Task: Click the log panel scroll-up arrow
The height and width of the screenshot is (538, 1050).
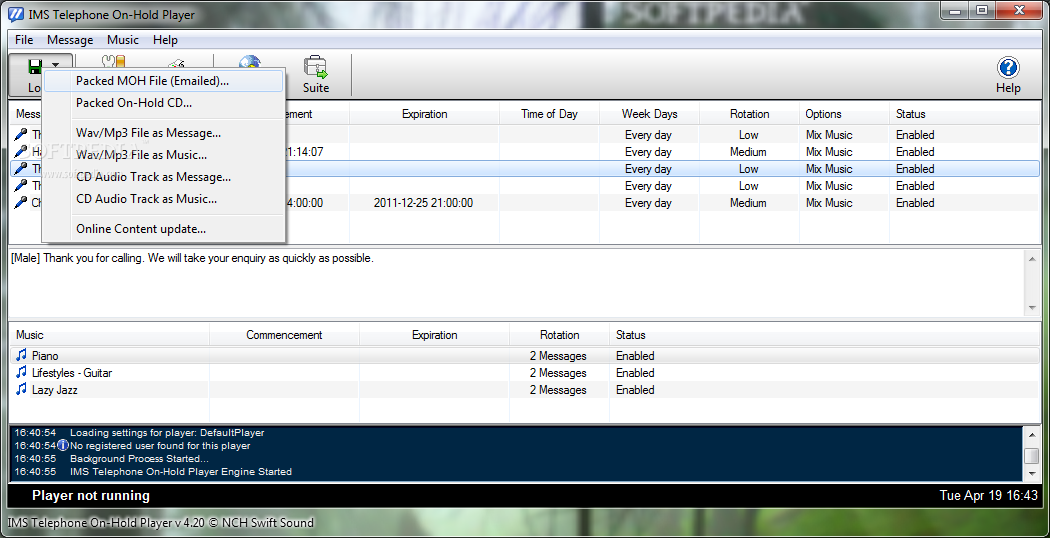Action: (x=1032, y=434)
